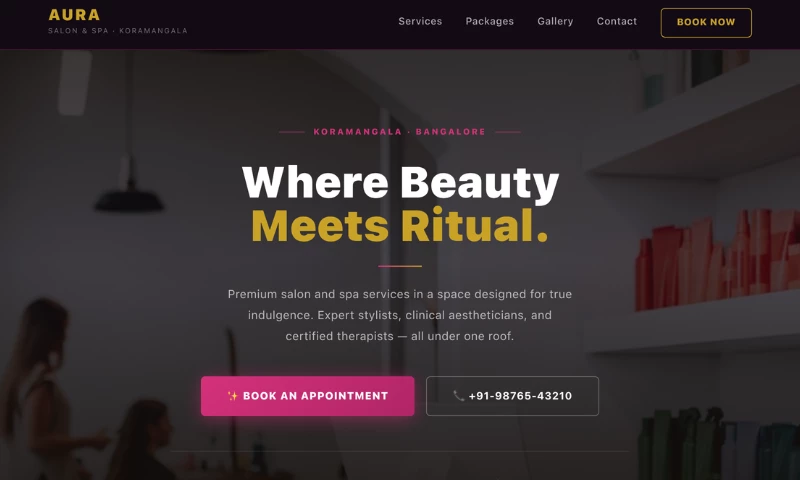Open the Packages menu item
The width and height of the screenshot is (800, 480).
click(489, 21)
